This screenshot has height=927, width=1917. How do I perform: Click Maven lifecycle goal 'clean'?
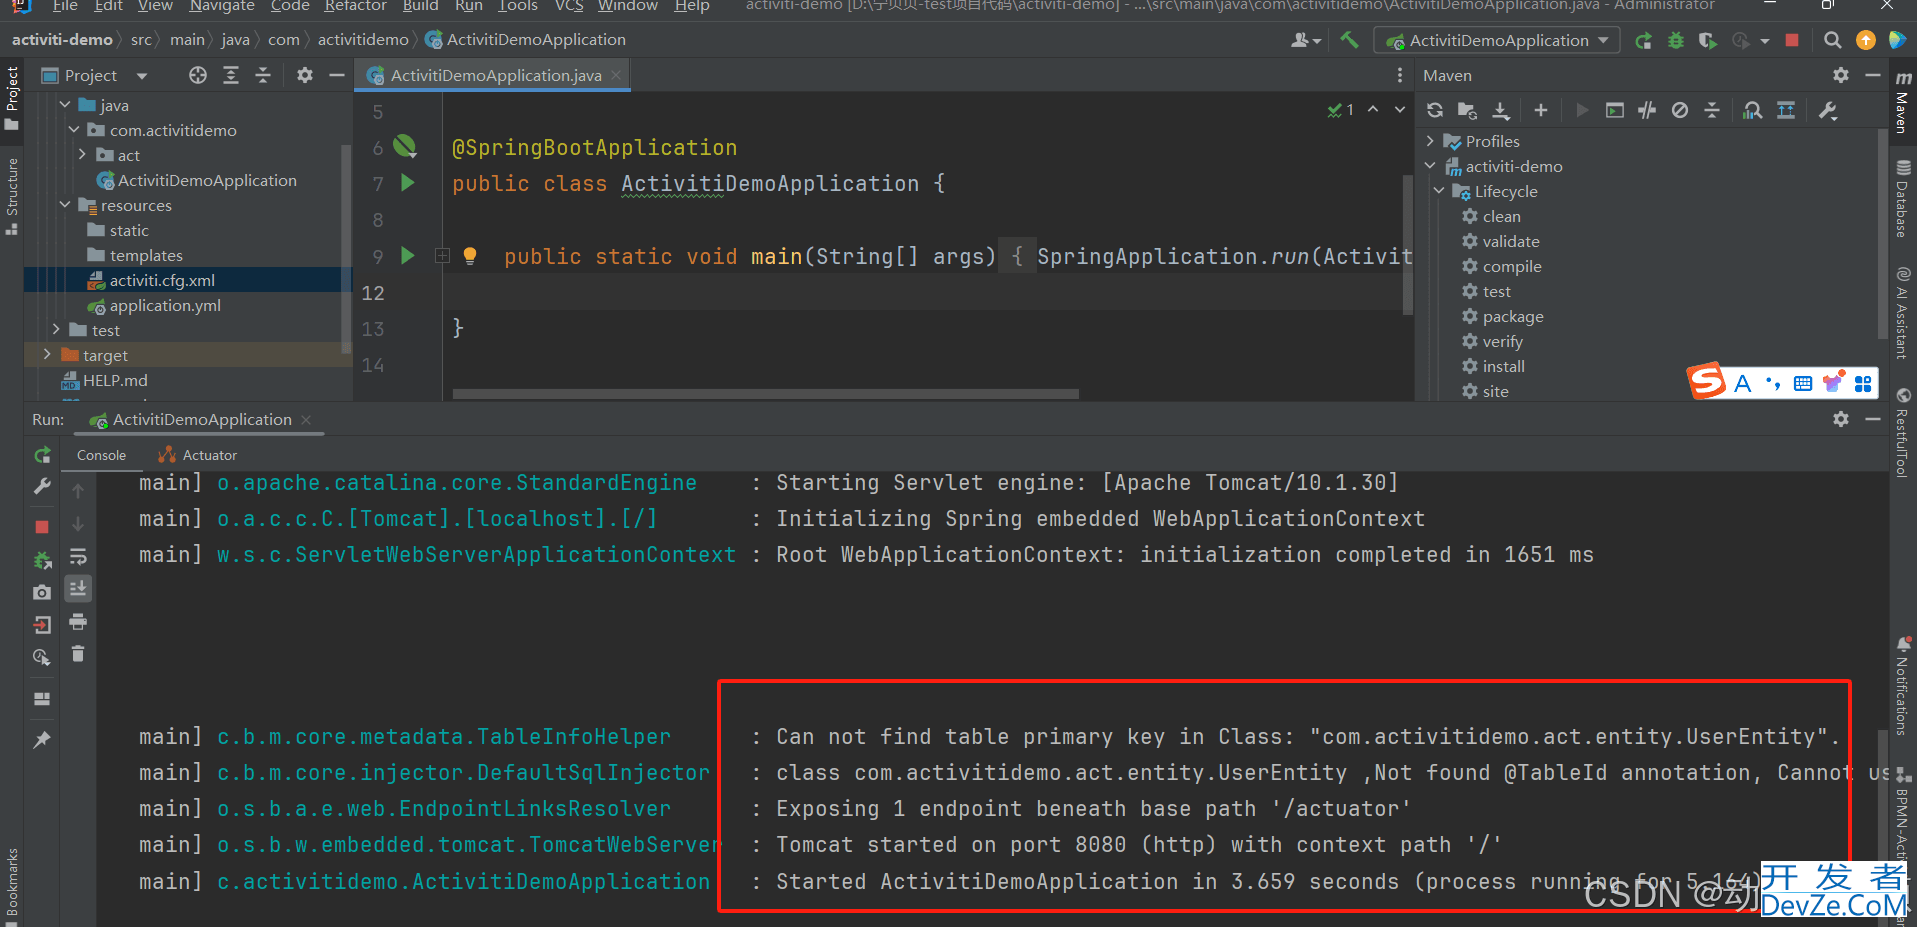click(1501, 216)
